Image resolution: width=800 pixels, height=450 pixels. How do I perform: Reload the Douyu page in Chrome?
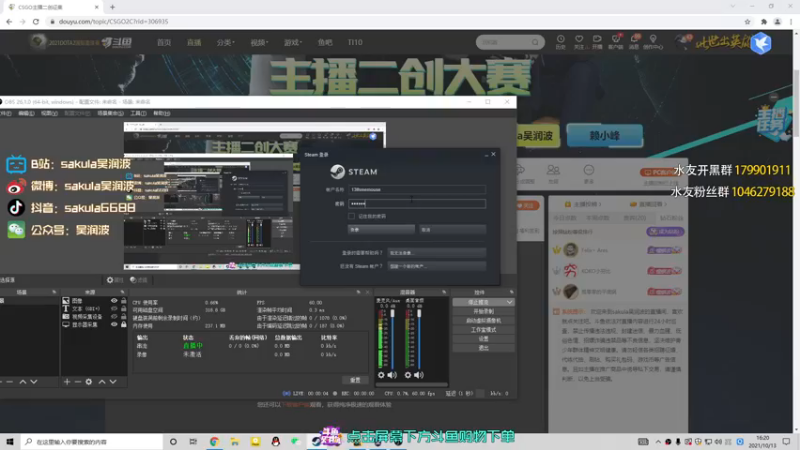point(36,21)
